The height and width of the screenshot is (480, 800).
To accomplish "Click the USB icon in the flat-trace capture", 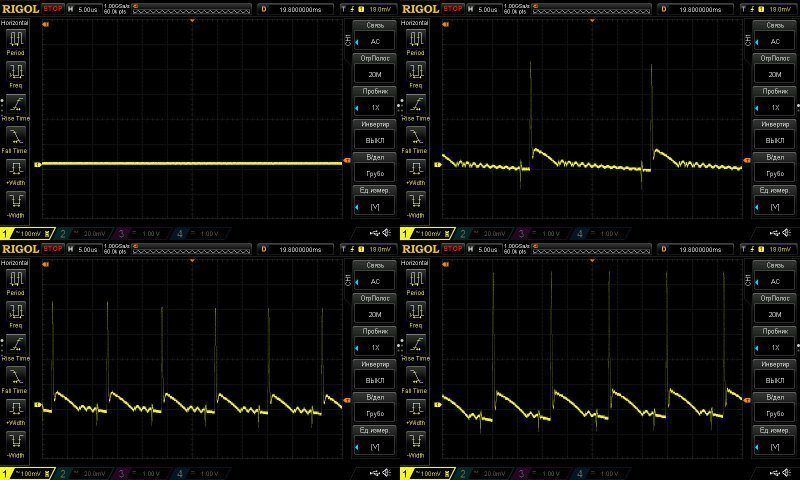I will (374, 233).
